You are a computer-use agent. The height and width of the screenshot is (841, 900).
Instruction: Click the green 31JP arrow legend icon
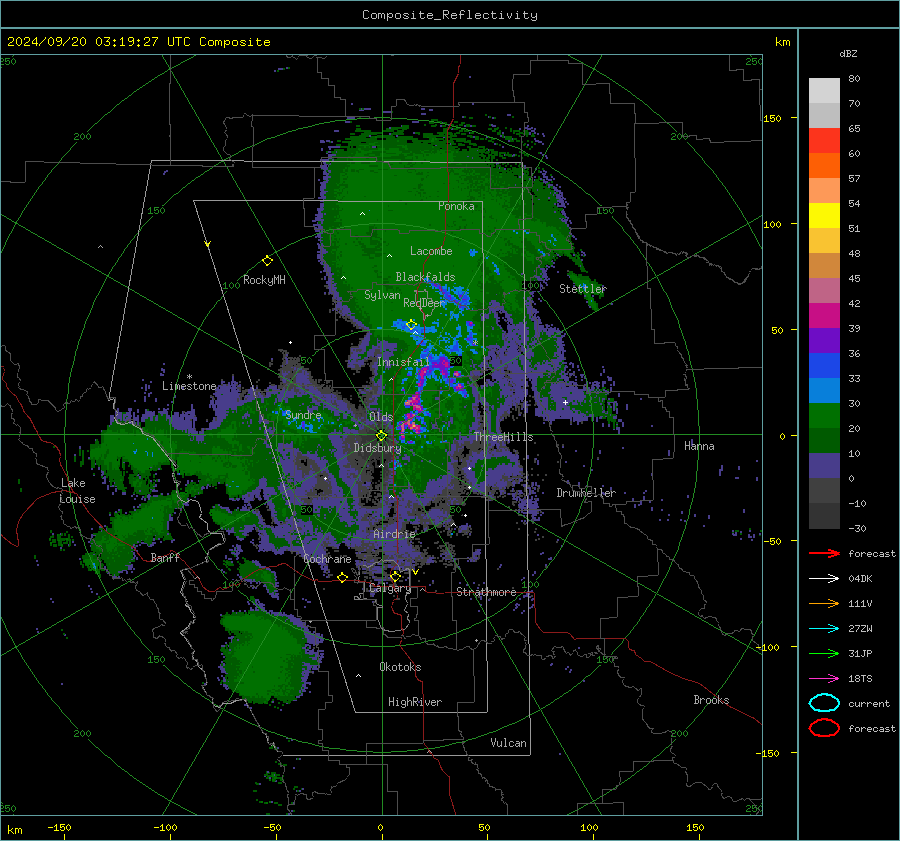tap(825, 653)
